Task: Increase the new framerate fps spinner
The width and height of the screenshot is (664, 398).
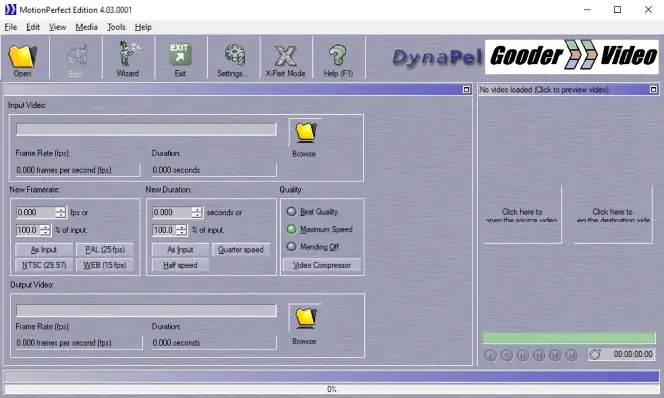Action: [61, 210]
